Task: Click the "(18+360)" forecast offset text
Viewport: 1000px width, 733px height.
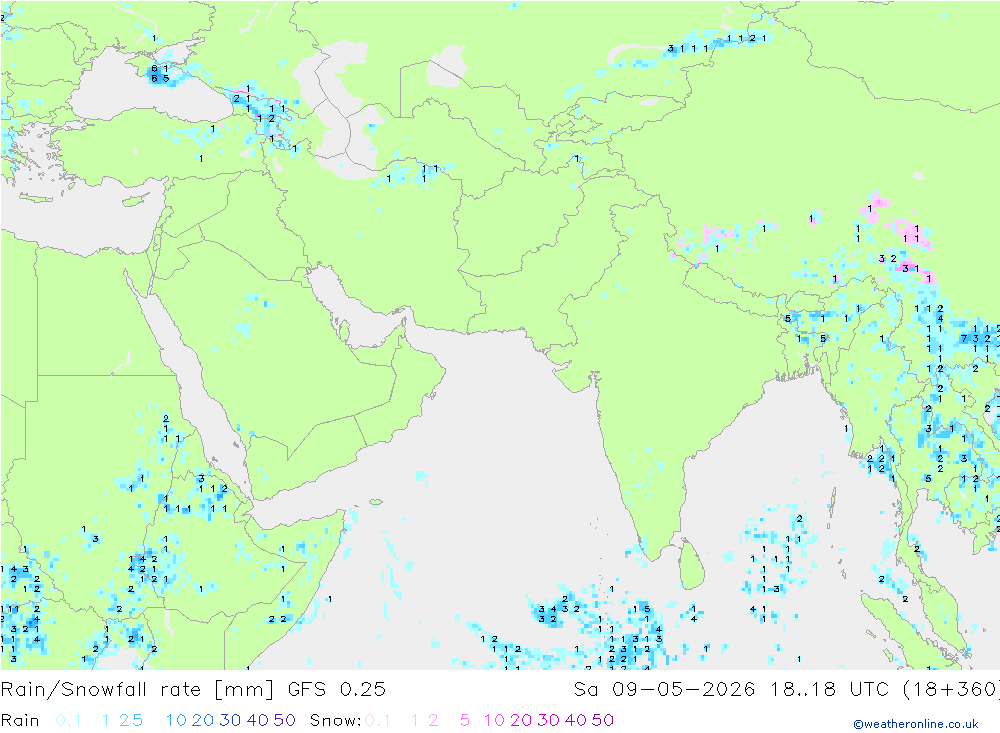Action: point(952,690)
